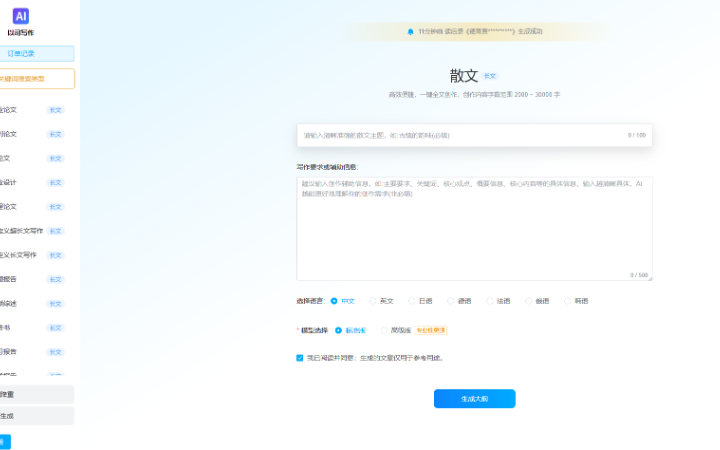720x450 pixels.
Task: Click the AI logo icon in sidebar
Action: (x=21, y=16)
